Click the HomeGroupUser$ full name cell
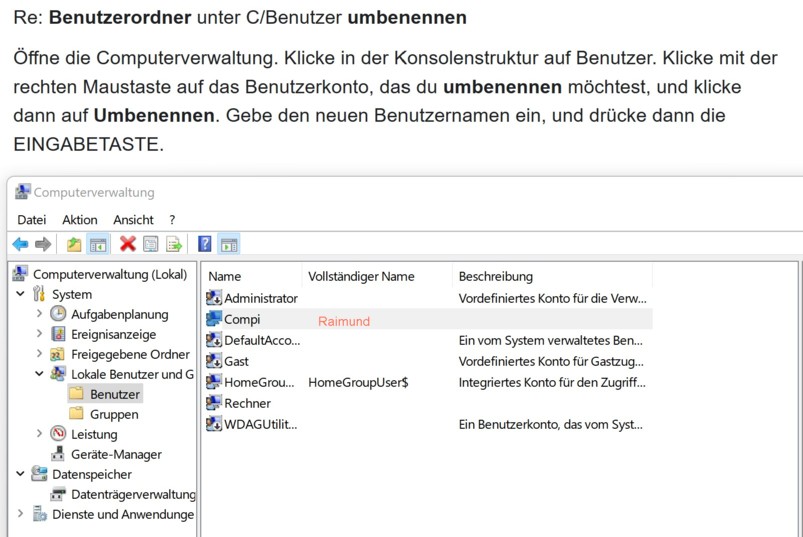 [358, 382]
